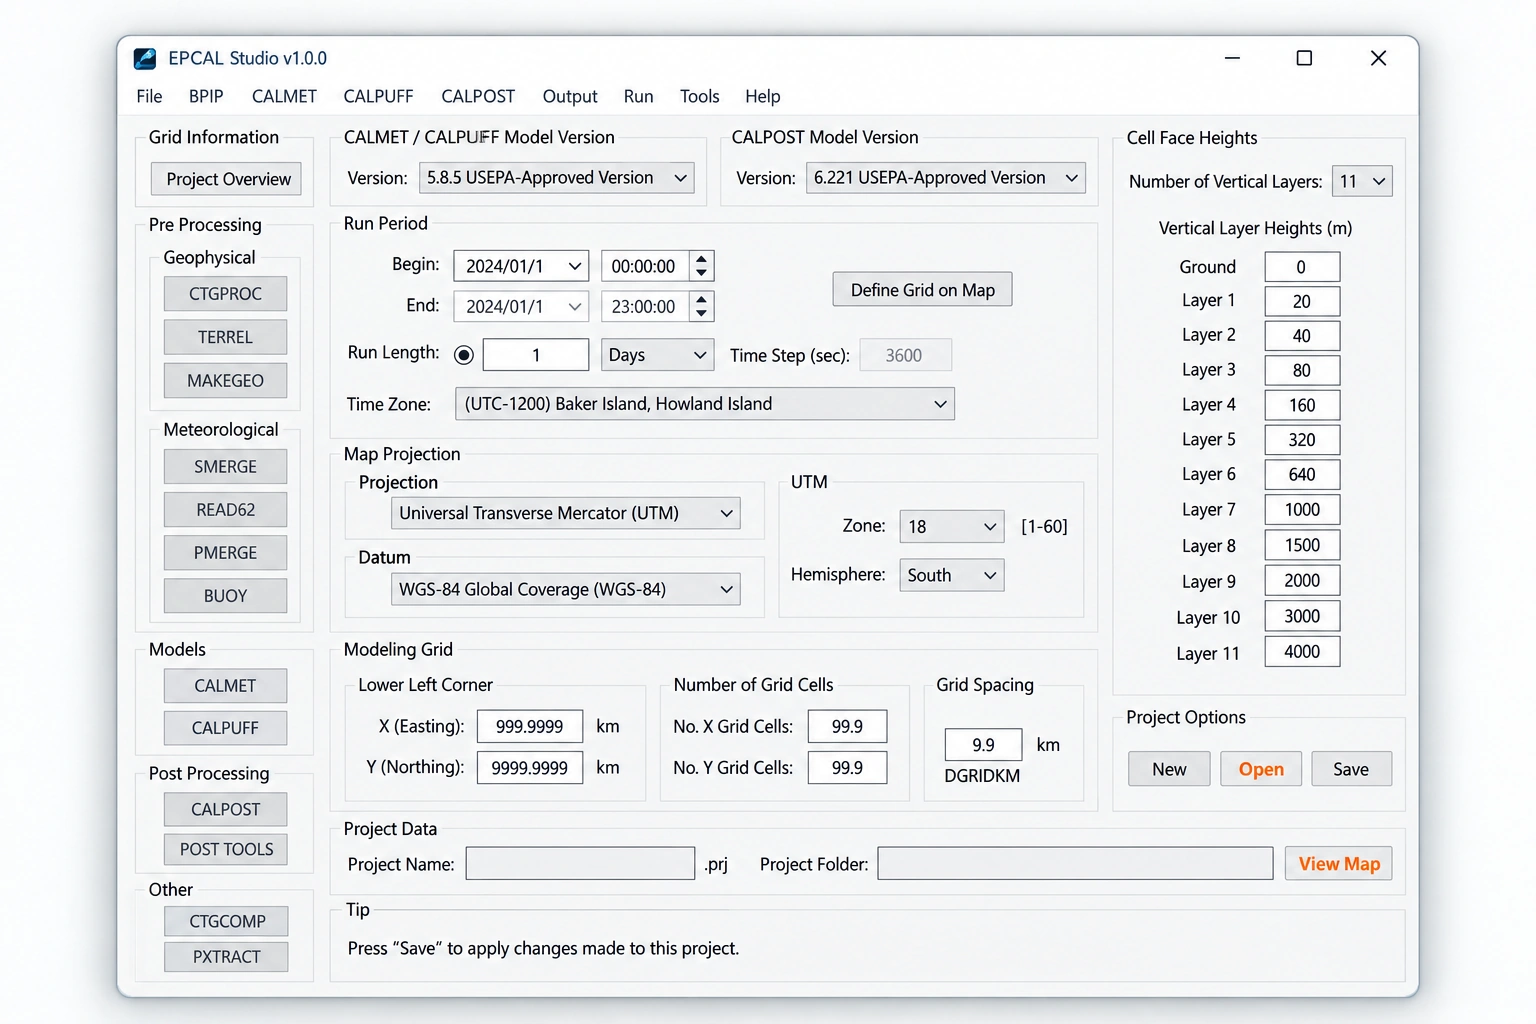
Task: Click the EPCAL Studio app icon
Action: [x=145, y=58]
